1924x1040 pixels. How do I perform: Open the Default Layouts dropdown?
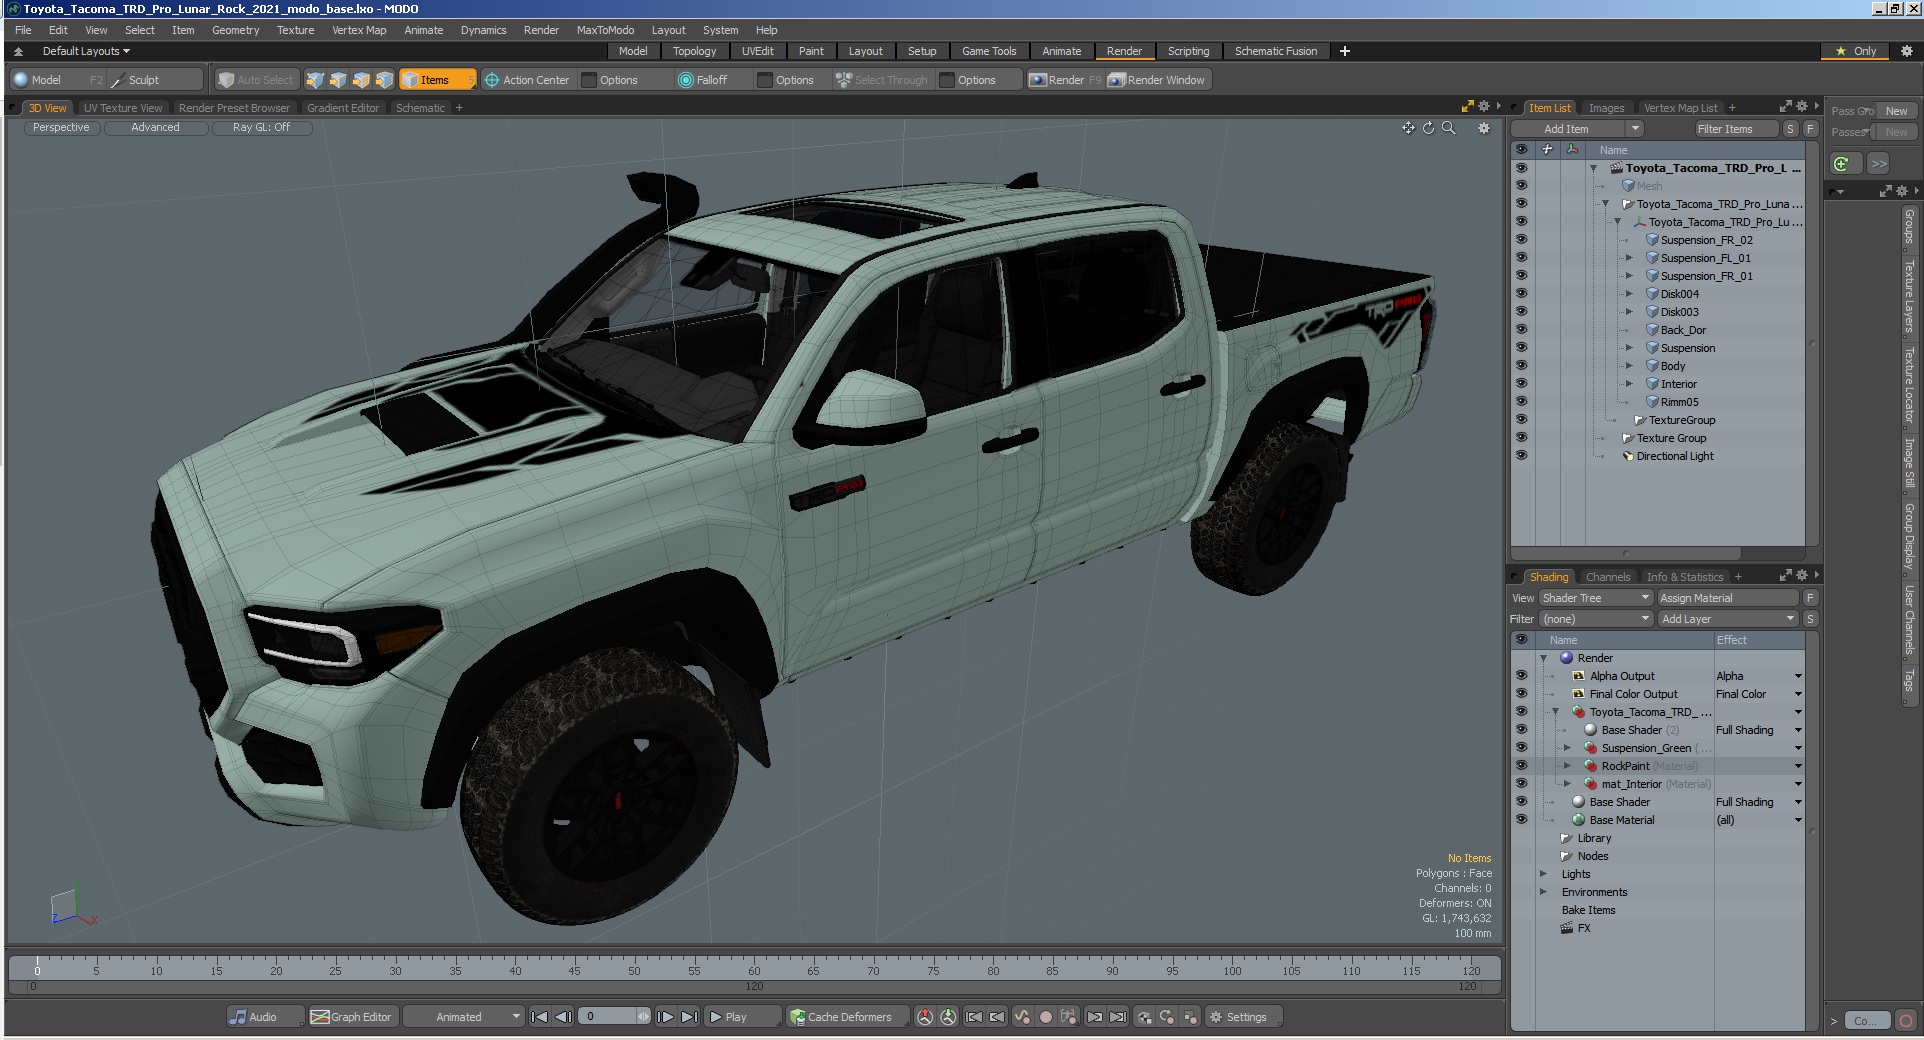[86, 51]
